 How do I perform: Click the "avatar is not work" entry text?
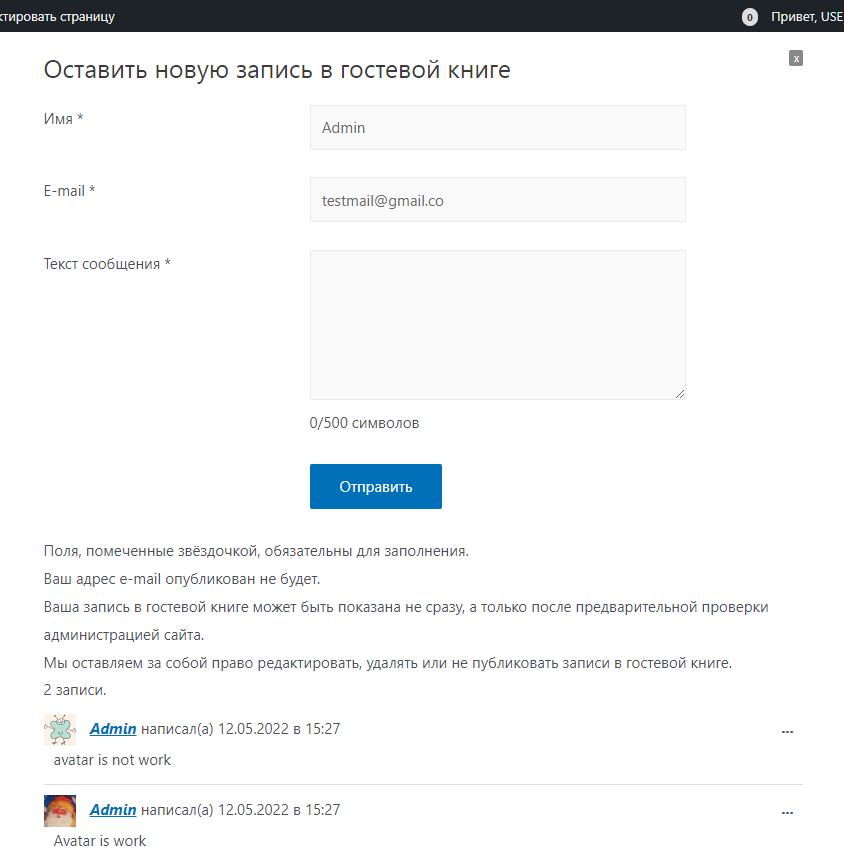click(112, 760)
